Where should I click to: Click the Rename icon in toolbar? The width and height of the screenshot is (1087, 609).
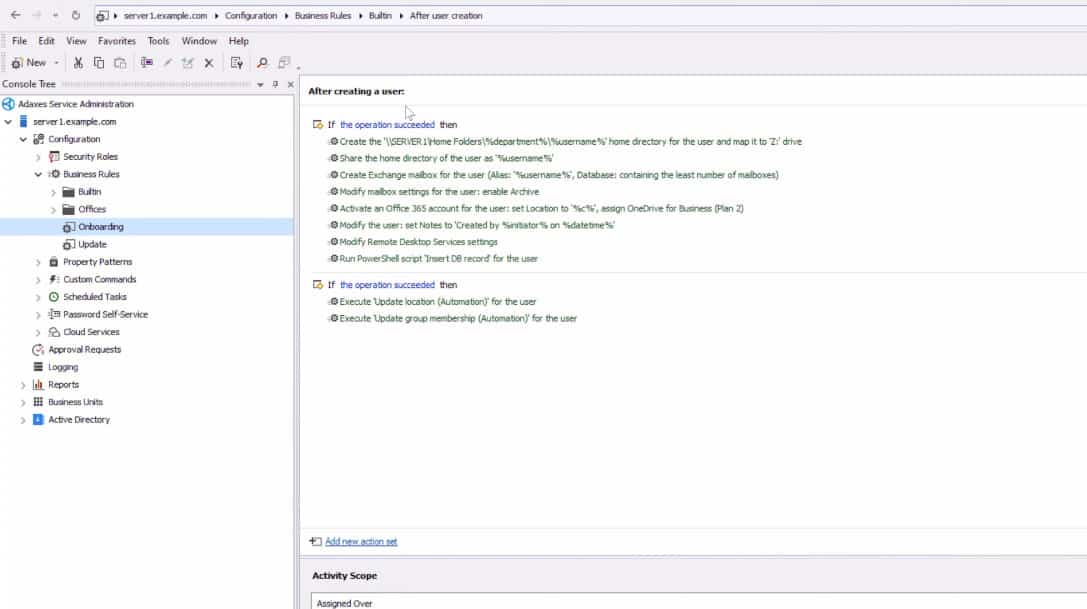(x=168, y=63)
